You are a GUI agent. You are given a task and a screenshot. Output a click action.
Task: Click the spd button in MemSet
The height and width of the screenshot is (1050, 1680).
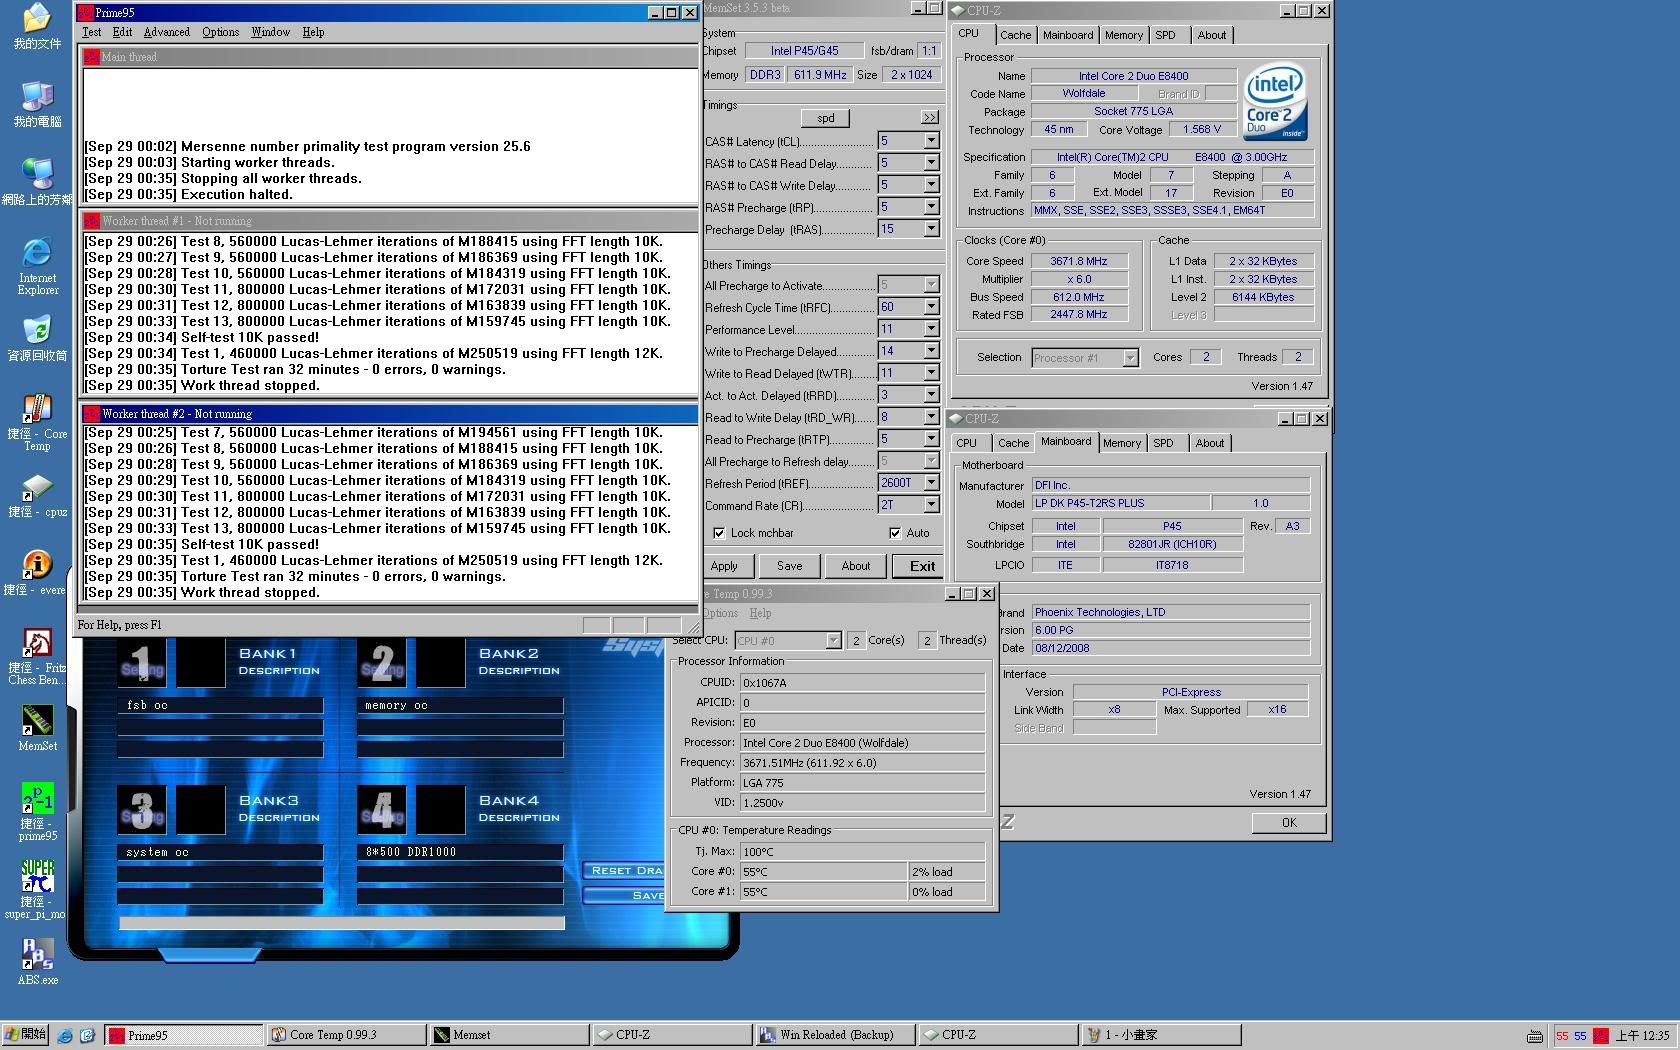[x=825, y=118]
